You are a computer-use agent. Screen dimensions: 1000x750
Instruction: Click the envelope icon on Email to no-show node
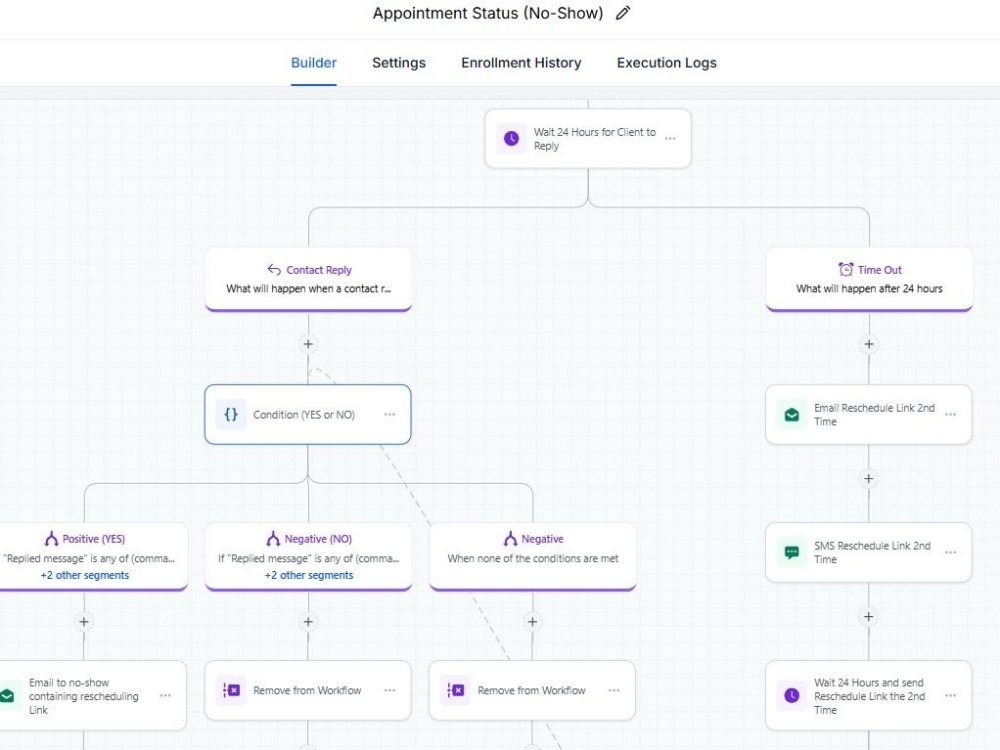click(x=7, y=696)
